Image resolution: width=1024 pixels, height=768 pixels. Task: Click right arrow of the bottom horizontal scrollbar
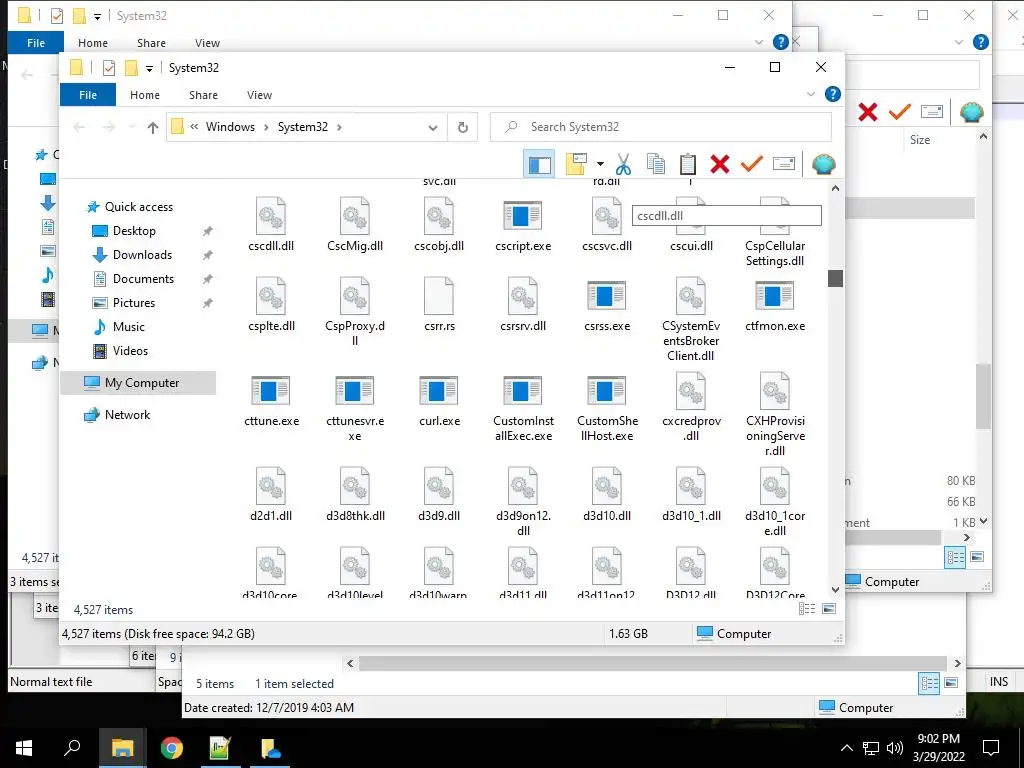[x=957, y=664]
